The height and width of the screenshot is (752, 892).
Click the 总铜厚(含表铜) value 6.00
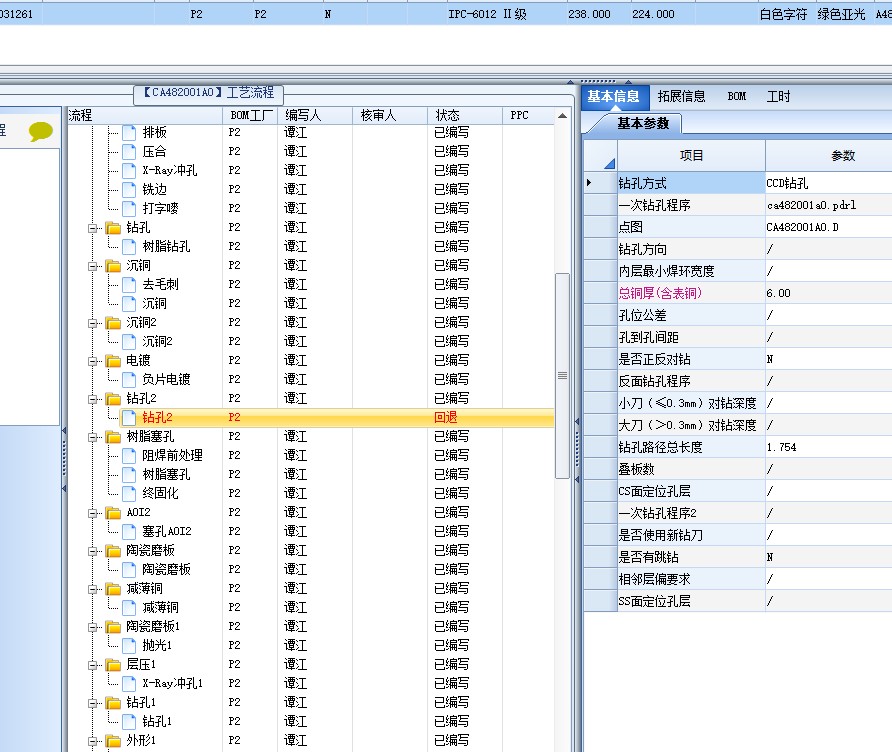click(828, 294)
